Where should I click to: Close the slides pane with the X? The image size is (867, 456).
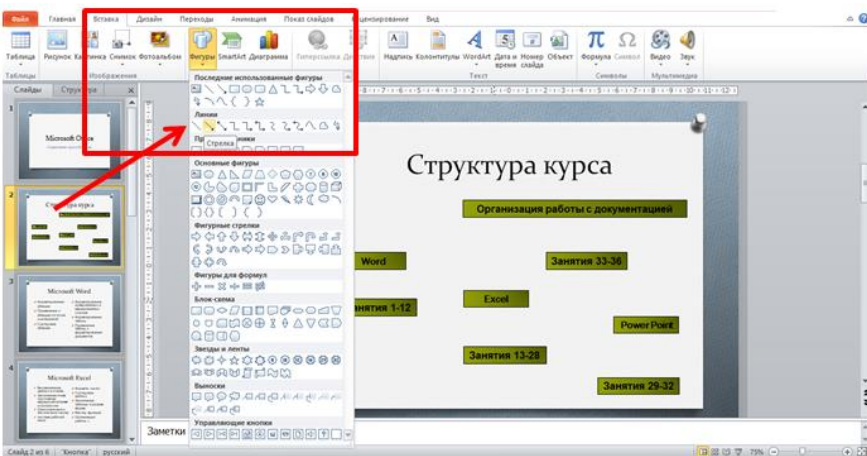point(130,90)
